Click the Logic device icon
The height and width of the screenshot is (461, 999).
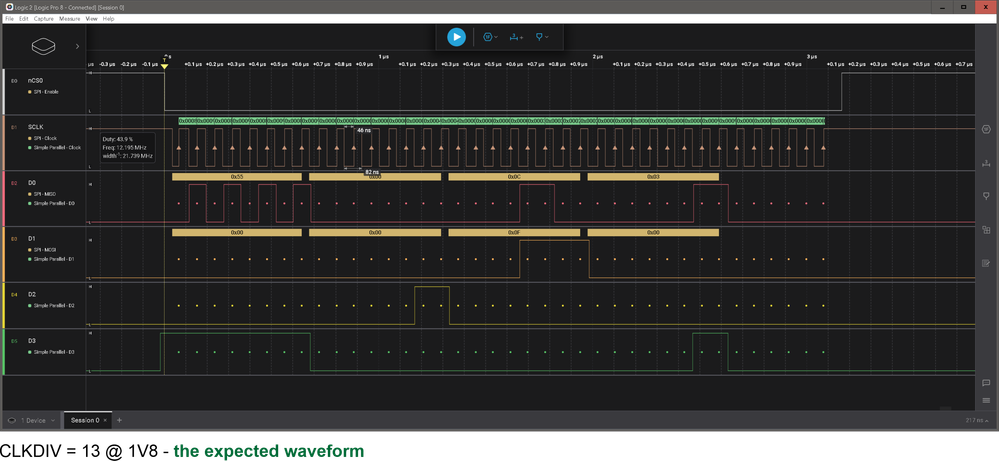(43, 46)
